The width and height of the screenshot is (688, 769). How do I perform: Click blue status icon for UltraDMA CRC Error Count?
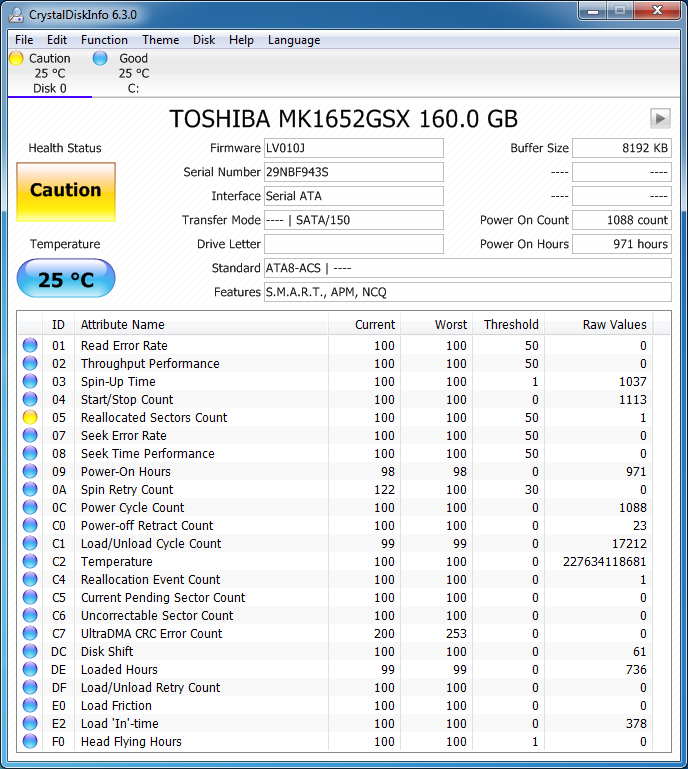(x=30, y=633)
